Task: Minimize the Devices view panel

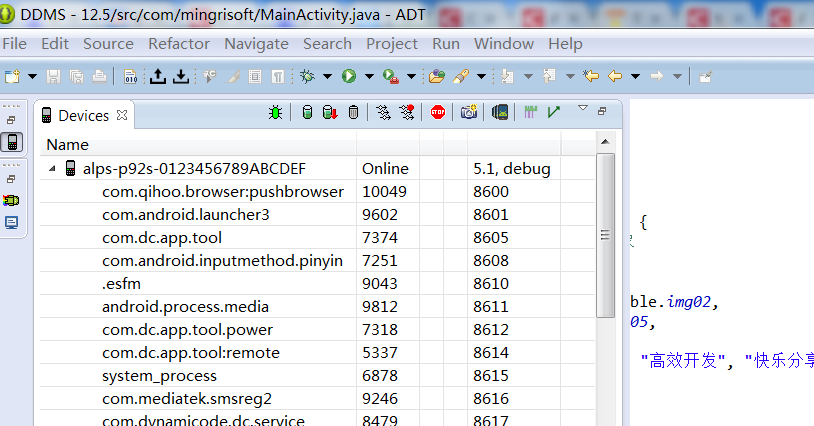Action: coord(602,111)
